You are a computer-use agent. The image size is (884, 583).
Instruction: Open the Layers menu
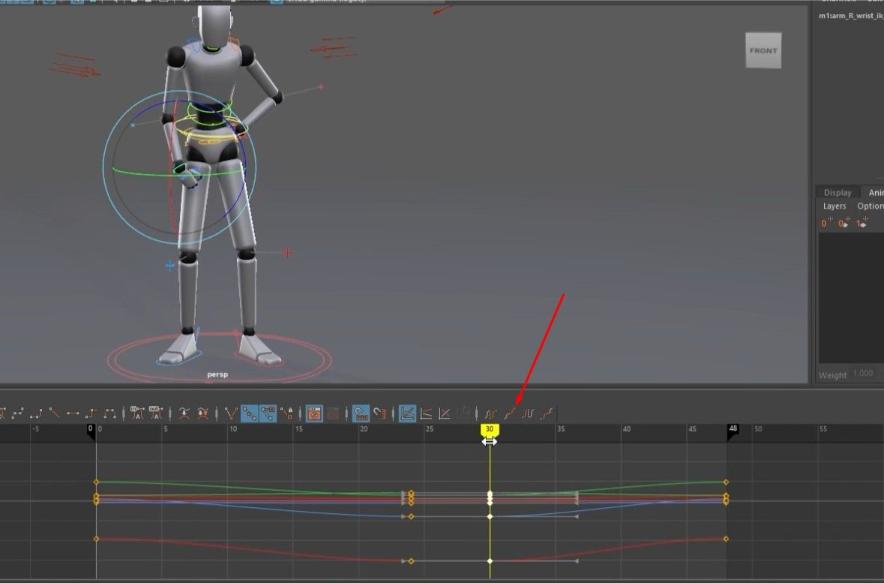834,206
